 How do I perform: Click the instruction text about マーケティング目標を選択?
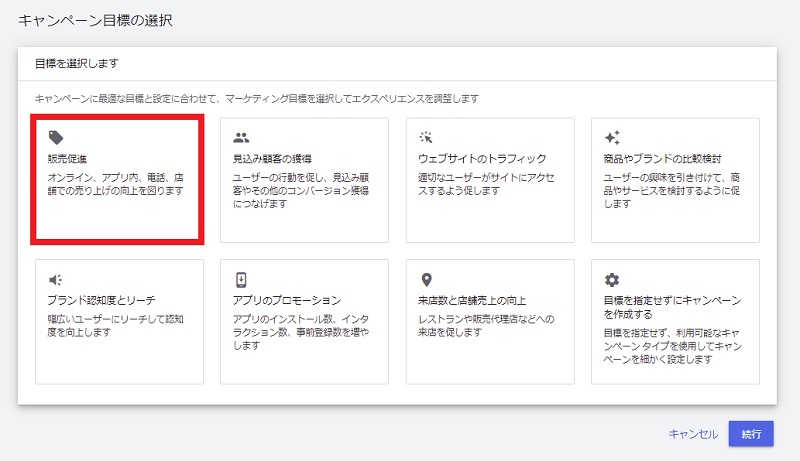[257, 98]
